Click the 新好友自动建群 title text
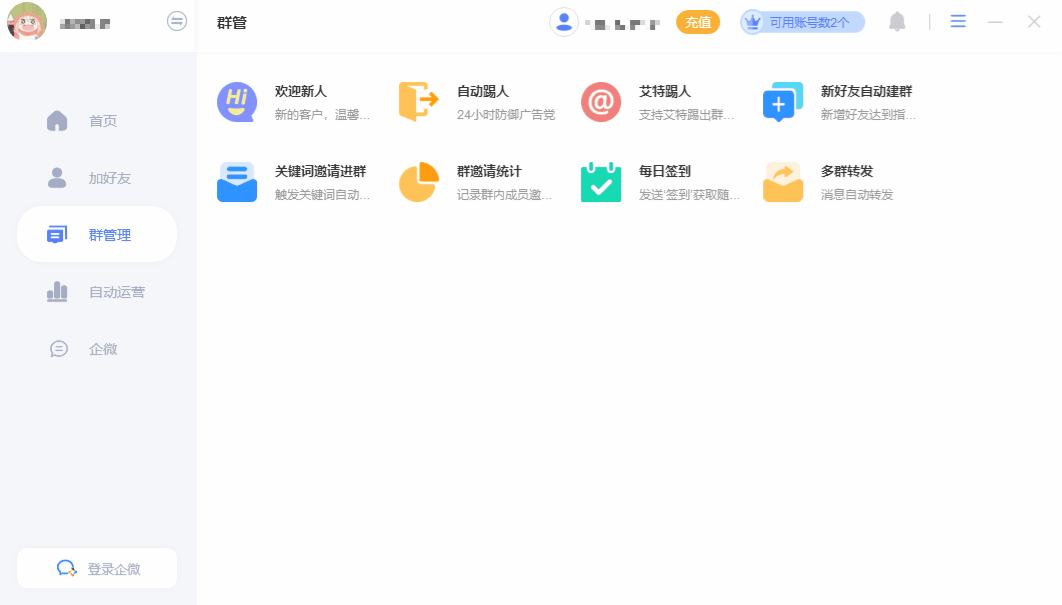1062x605 pixels. click(x=867, y=91)
